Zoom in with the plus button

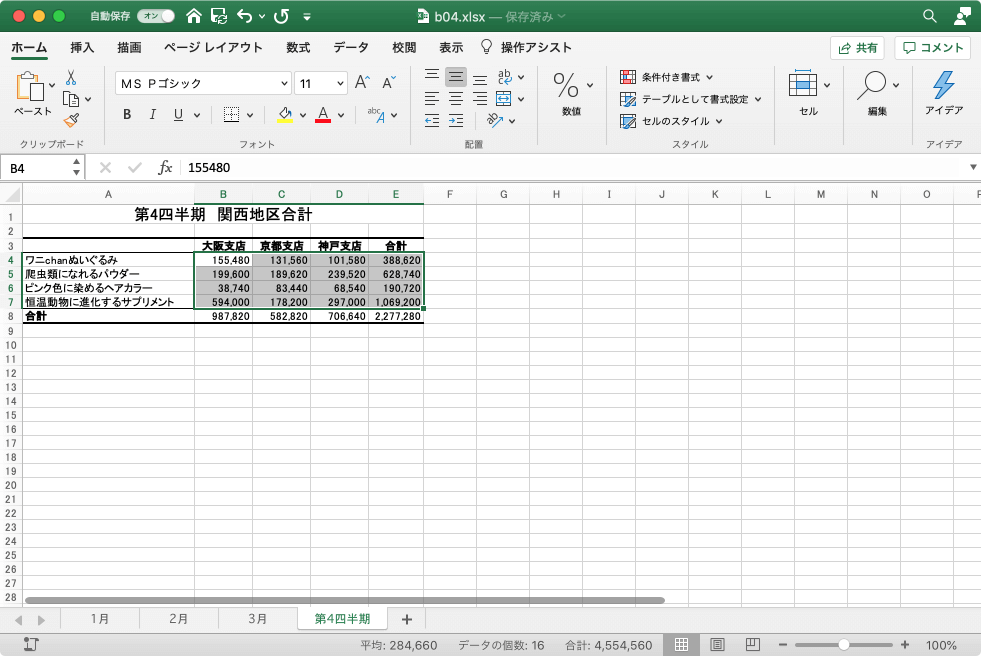pyautogui.click(x=905, y=645)
